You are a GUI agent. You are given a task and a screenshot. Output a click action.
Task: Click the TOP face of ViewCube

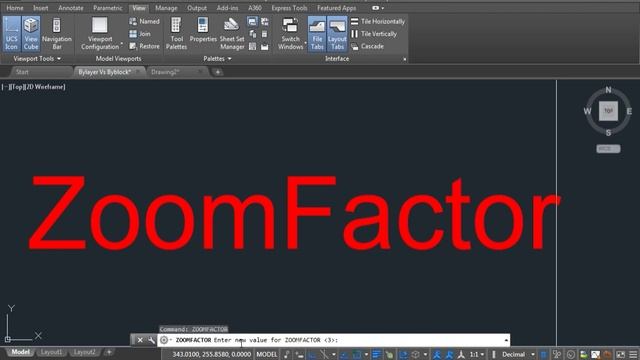(x=608, y=111)
